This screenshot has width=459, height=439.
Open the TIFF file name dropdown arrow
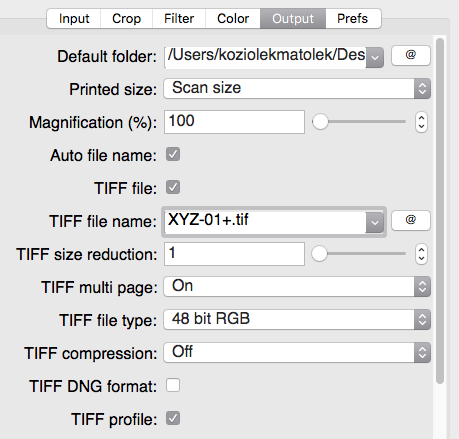[375, 222]
